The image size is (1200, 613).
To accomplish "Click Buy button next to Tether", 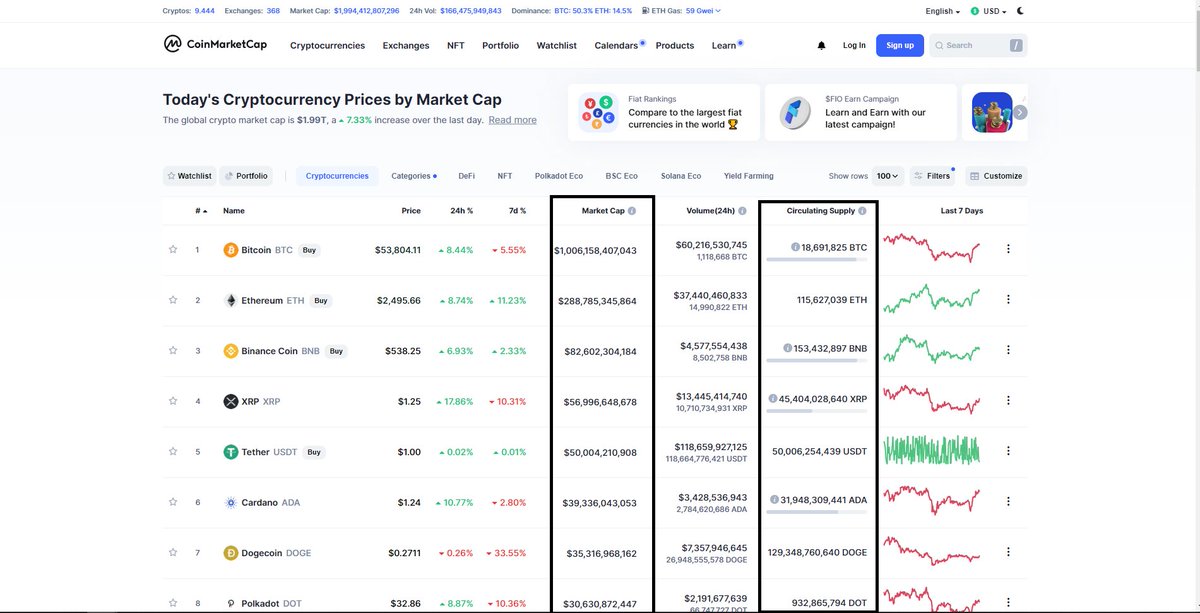I will (x=314, y=452).
